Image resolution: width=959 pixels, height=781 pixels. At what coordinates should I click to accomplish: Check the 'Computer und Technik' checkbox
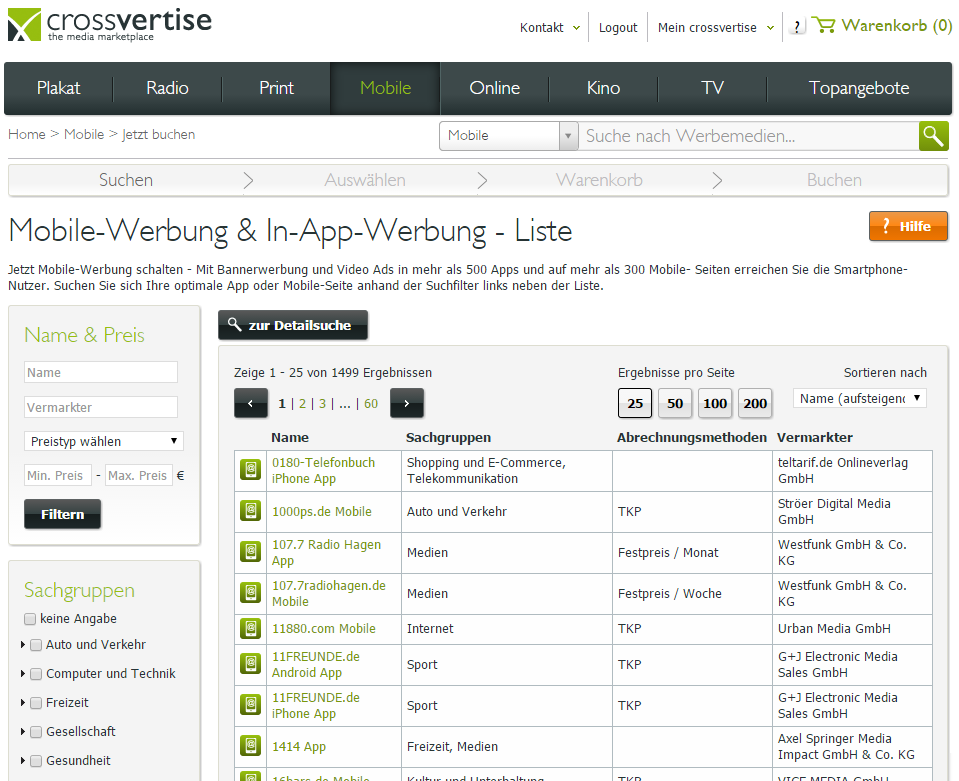(x=36, y=674)
